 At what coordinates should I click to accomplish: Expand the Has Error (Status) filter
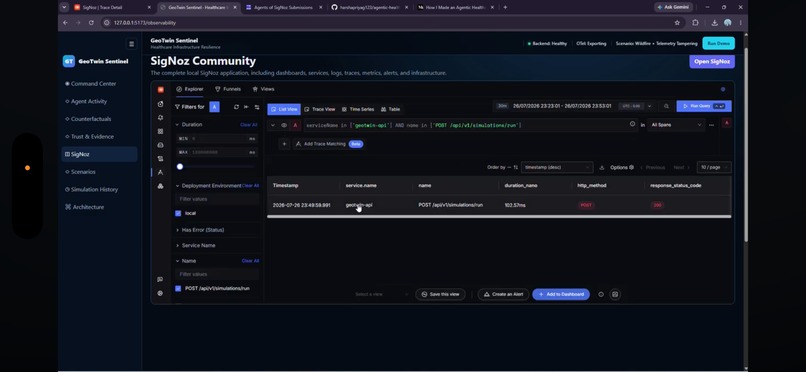177,230
